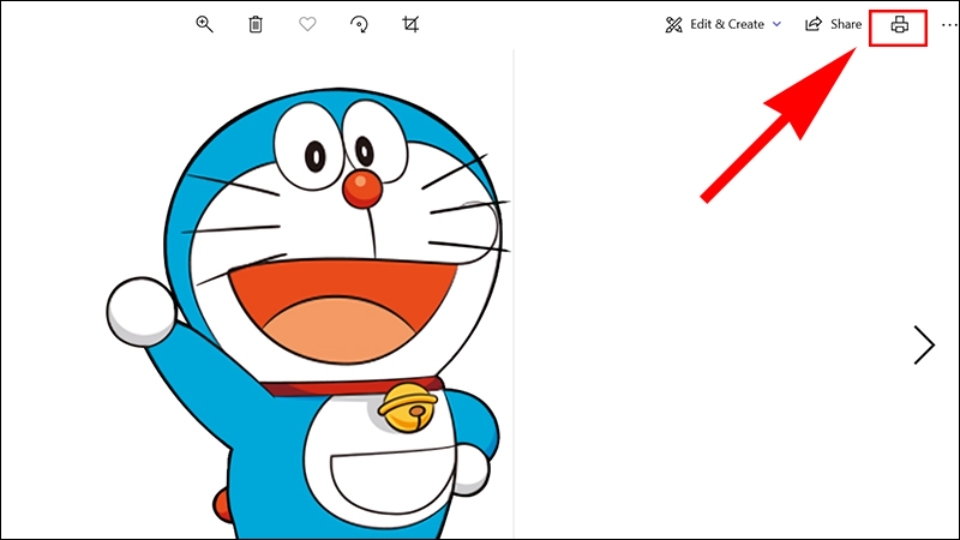
Task: Delete the photo with trash icon
Action: (x=256, y=24)
